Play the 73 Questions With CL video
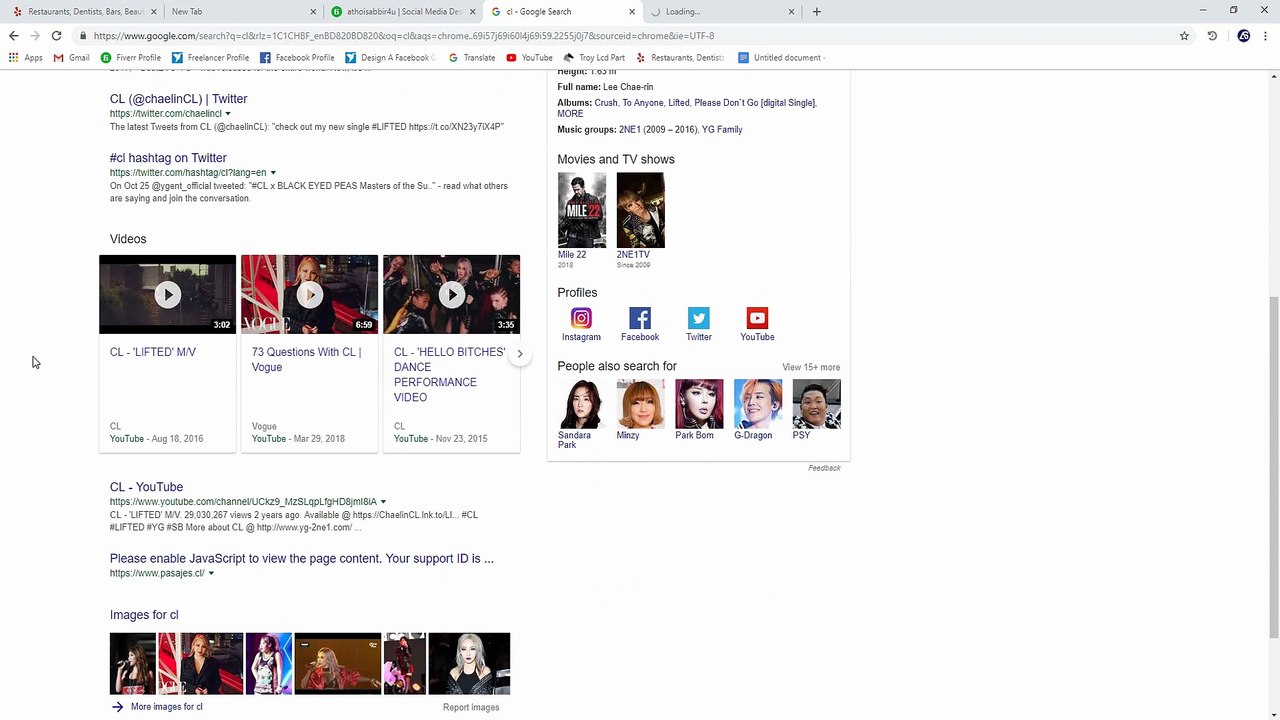 pos(310,294)
